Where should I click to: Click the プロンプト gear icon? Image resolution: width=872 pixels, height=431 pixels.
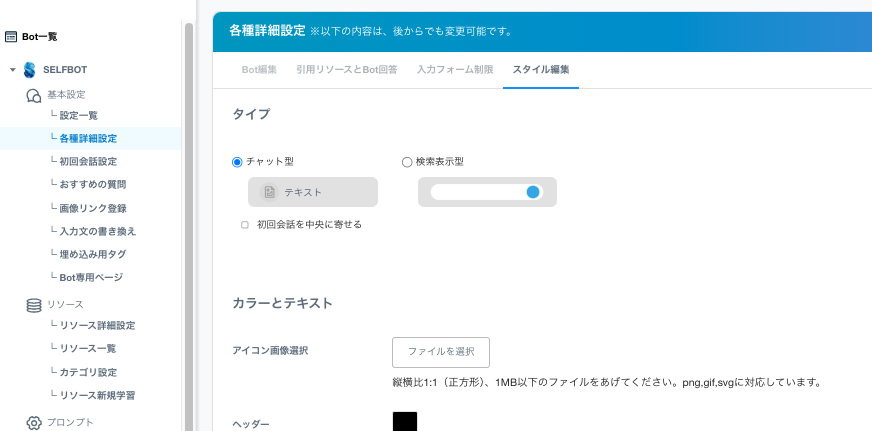(33, 423)
